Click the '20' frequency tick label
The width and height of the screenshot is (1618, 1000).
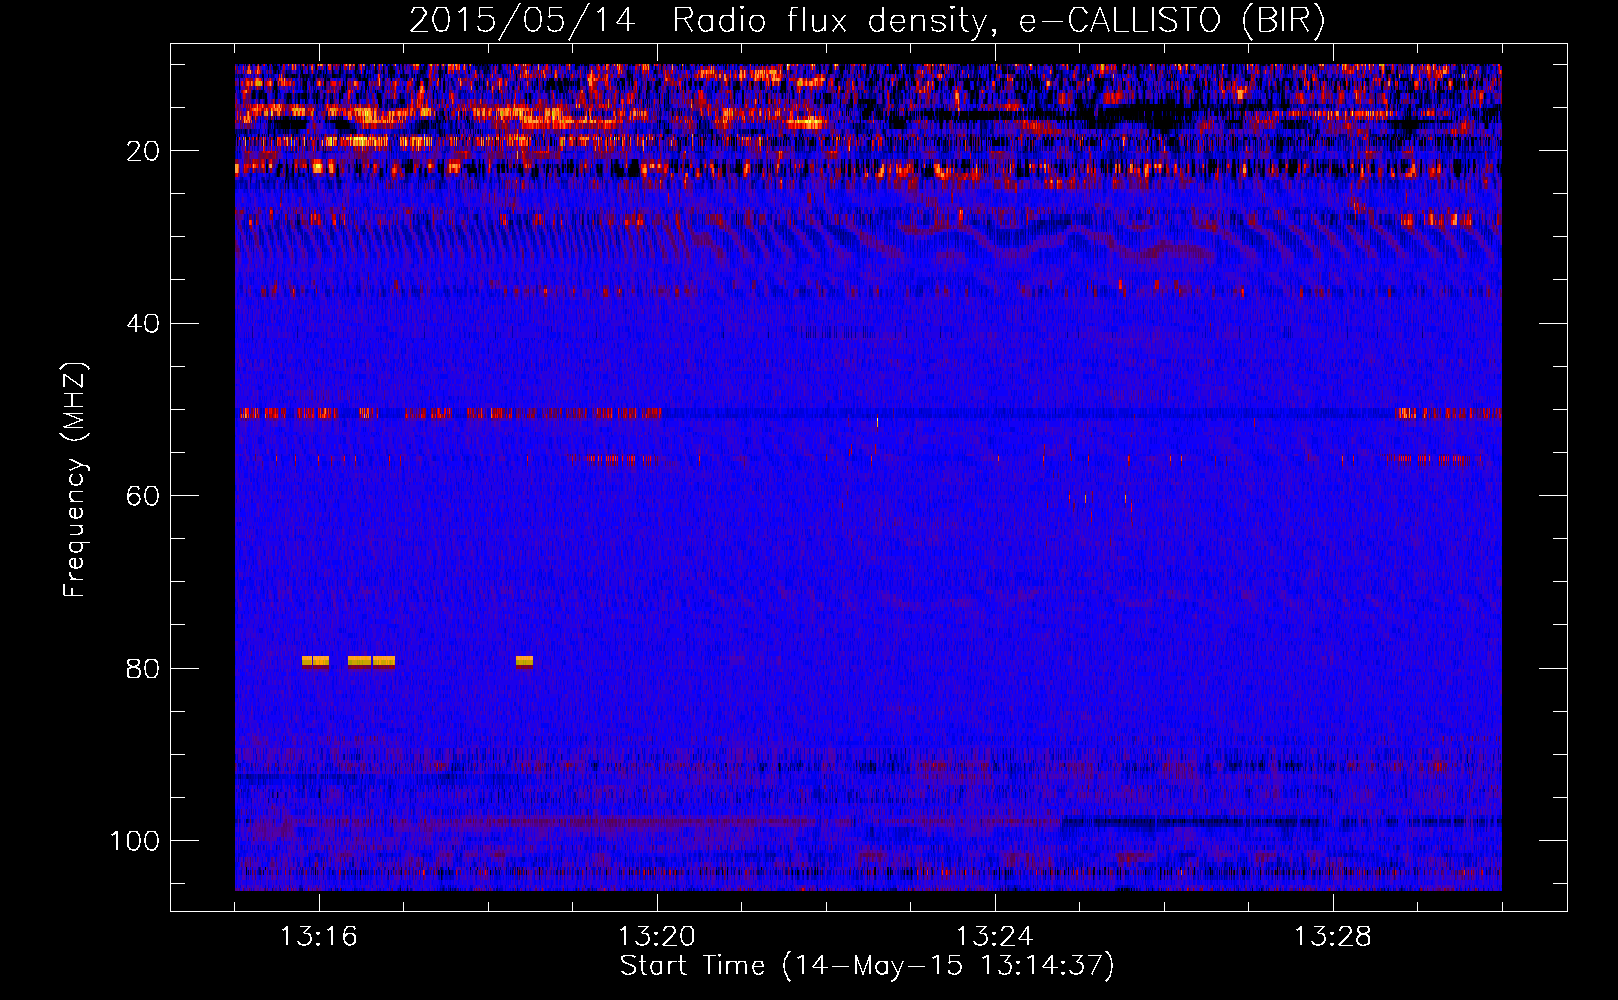143,151
